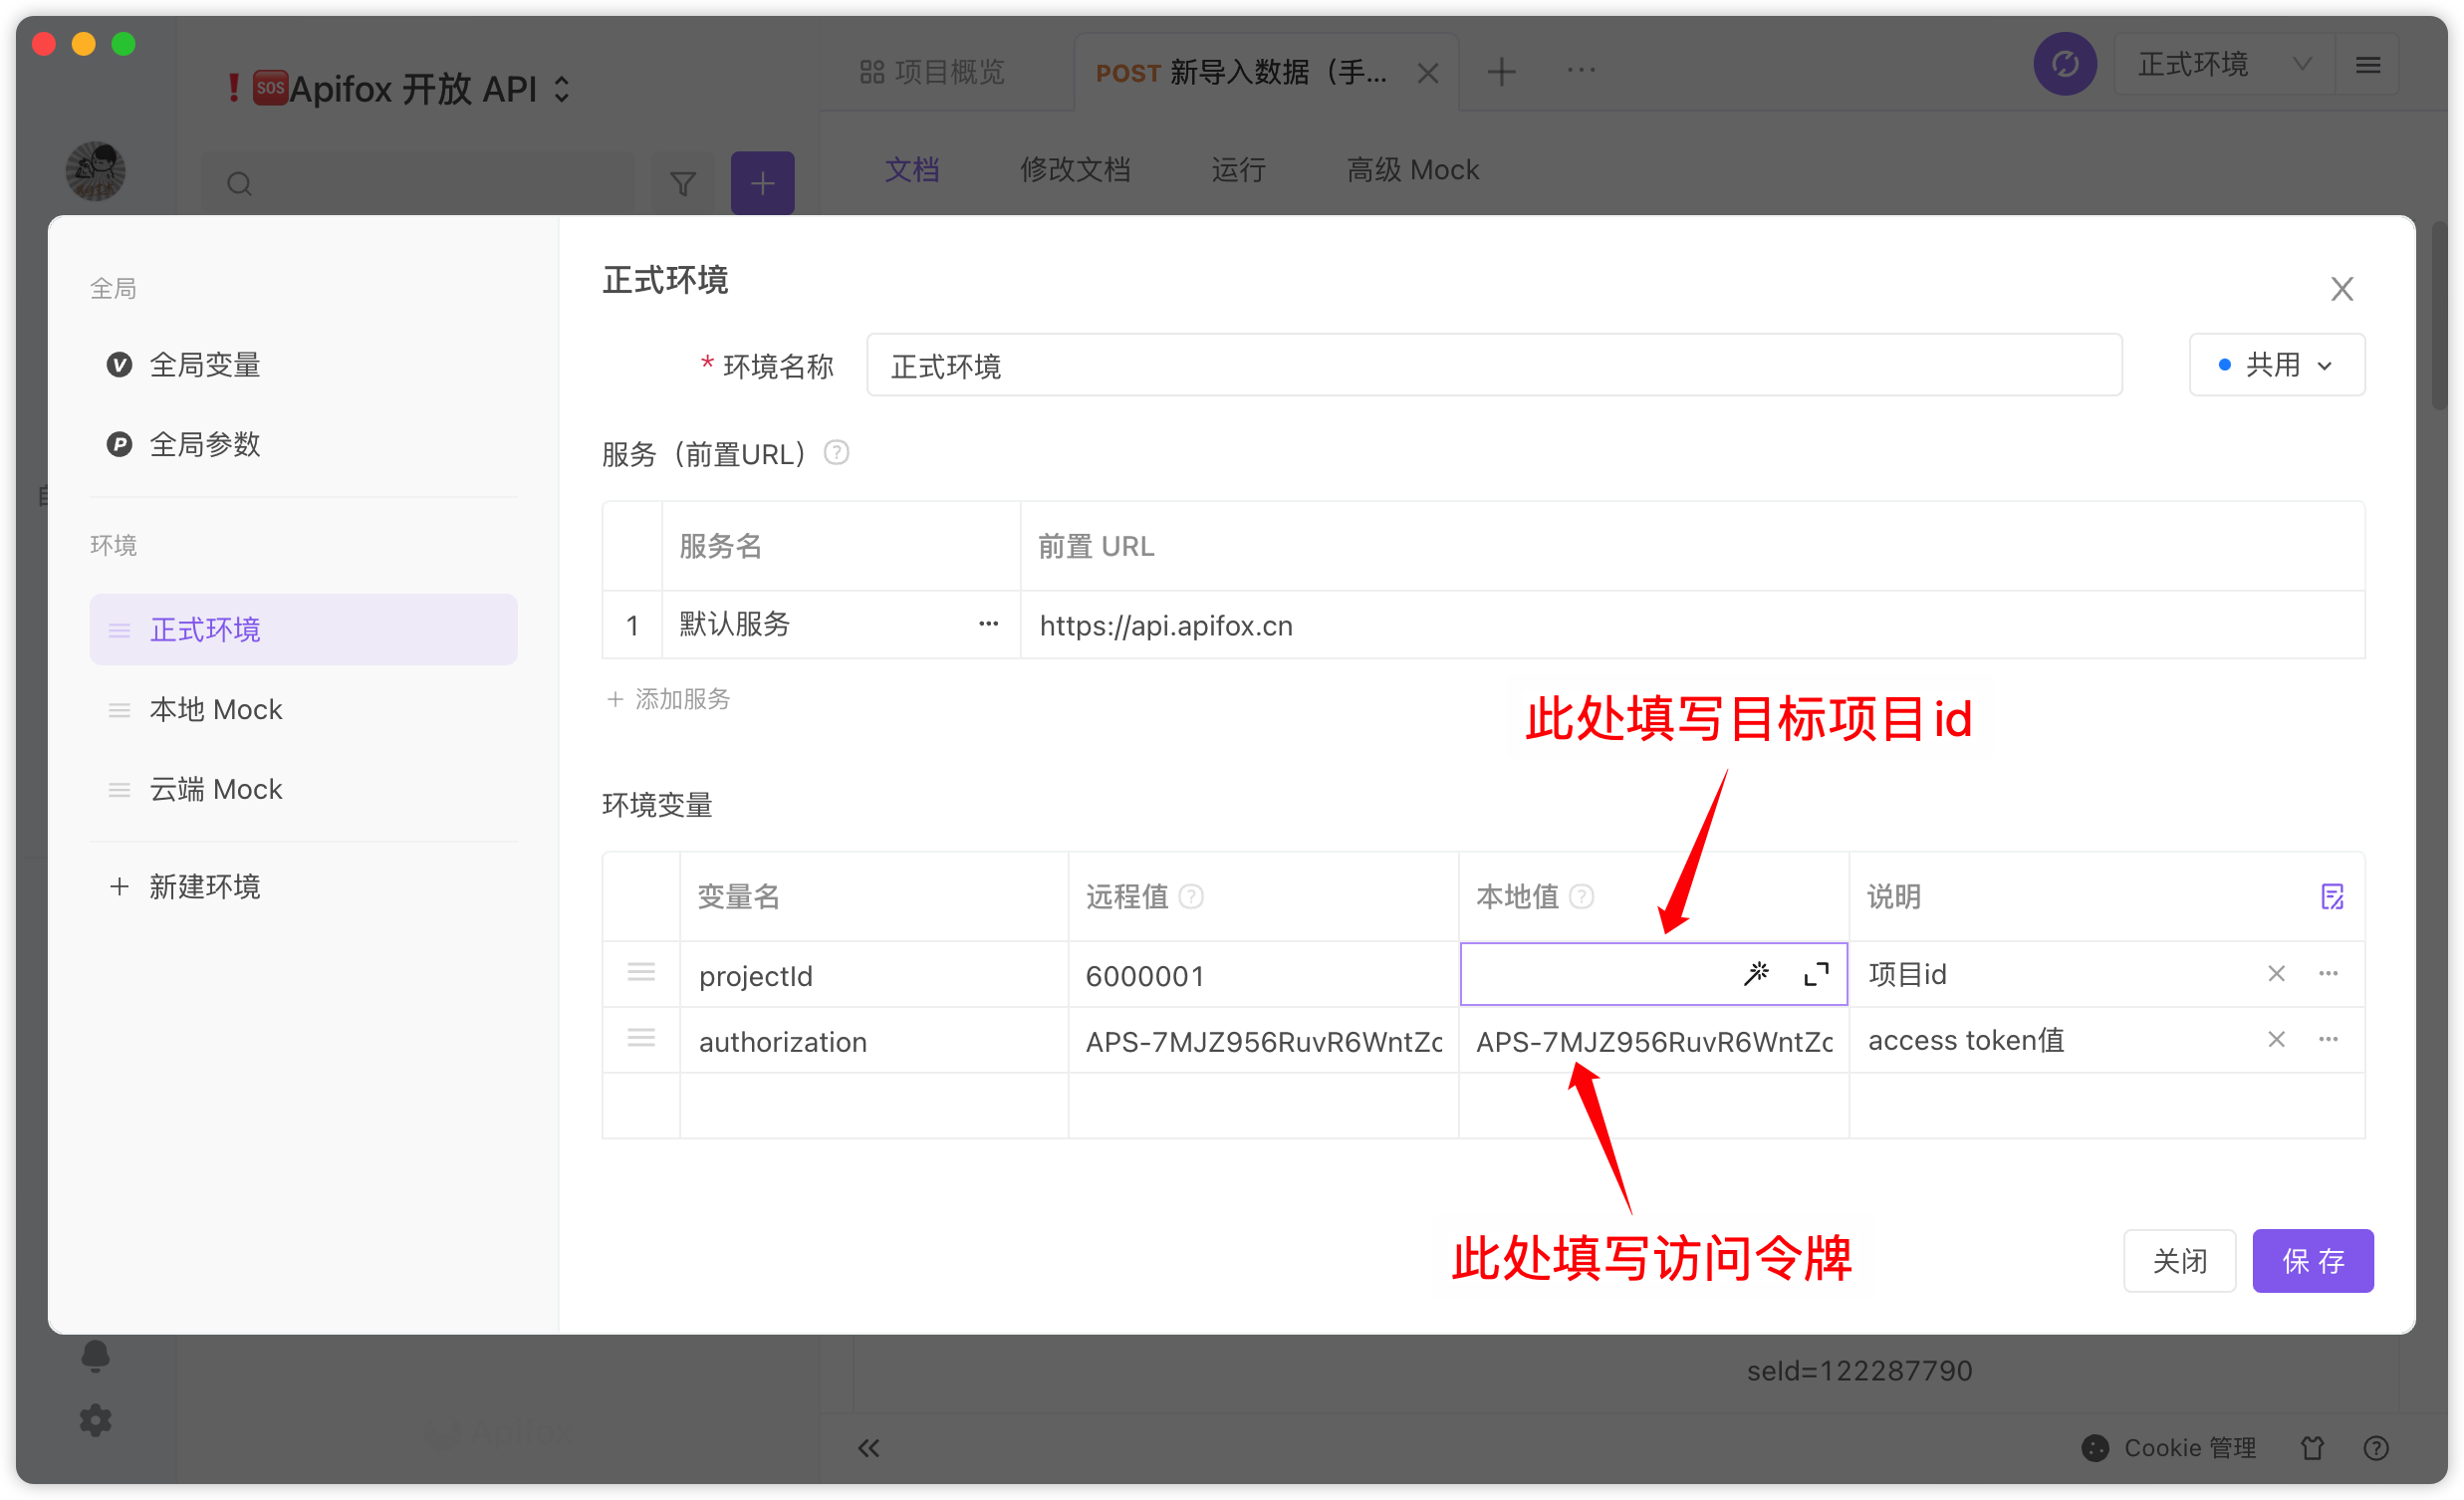Open the 修改文档 tab
The width and height of the screenshot is (2464, 1500).
pyautogui.click(x=1075, y=169)
